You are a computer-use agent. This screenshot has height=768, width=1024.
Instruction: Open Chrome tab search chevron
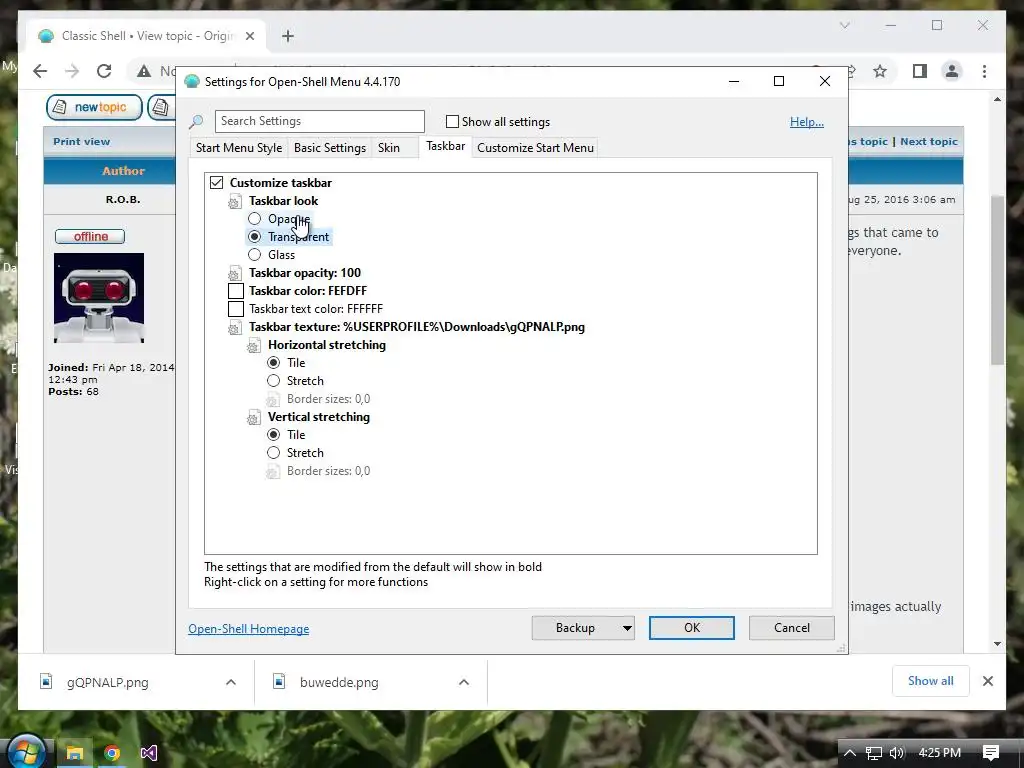(844, 25)
